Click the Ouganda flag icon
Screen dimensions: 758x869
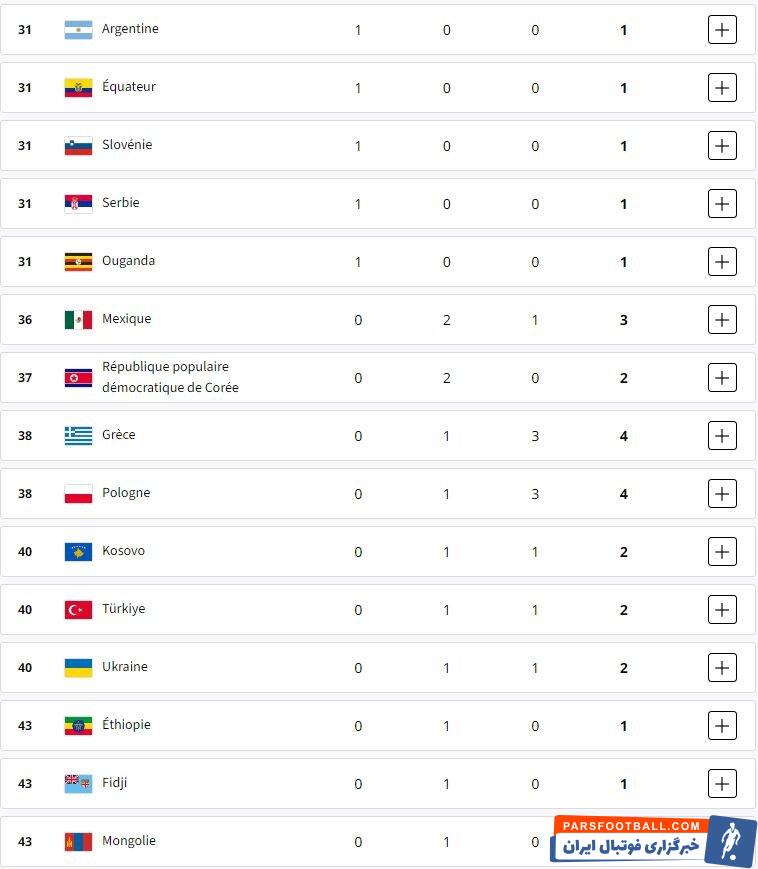78,262
